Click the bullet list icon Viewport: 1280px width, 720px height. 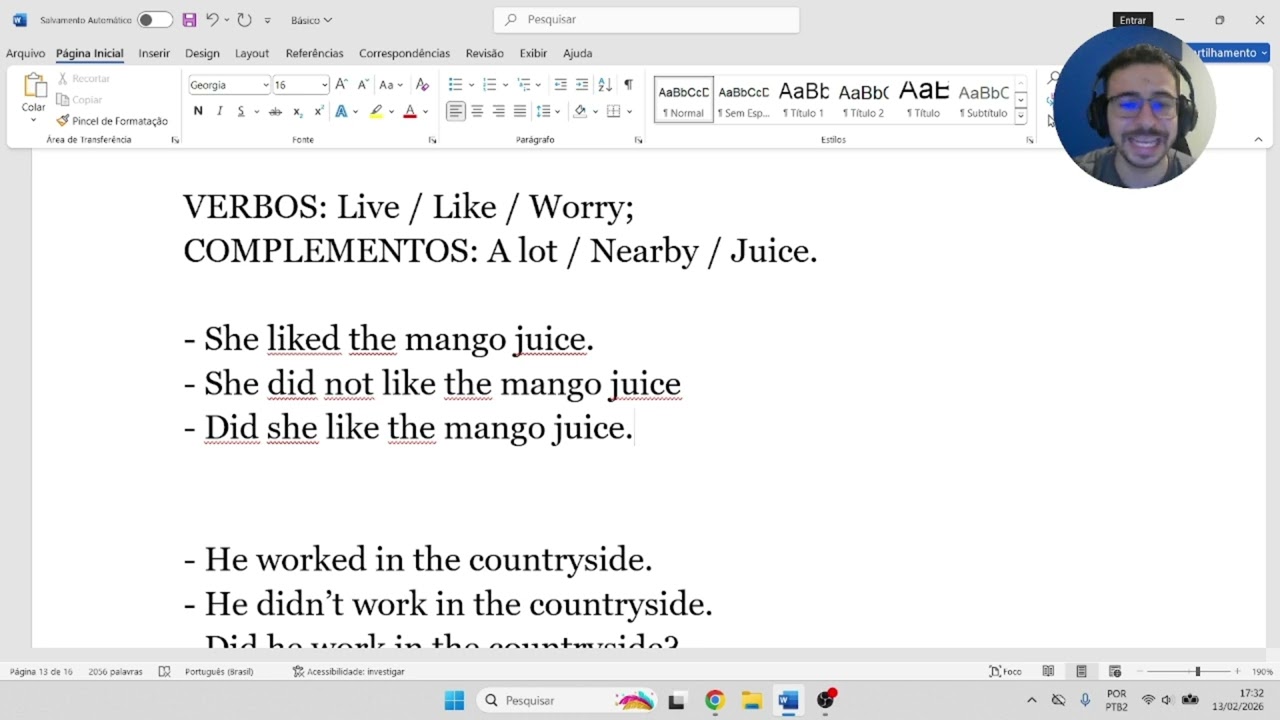tap(455, 85)
